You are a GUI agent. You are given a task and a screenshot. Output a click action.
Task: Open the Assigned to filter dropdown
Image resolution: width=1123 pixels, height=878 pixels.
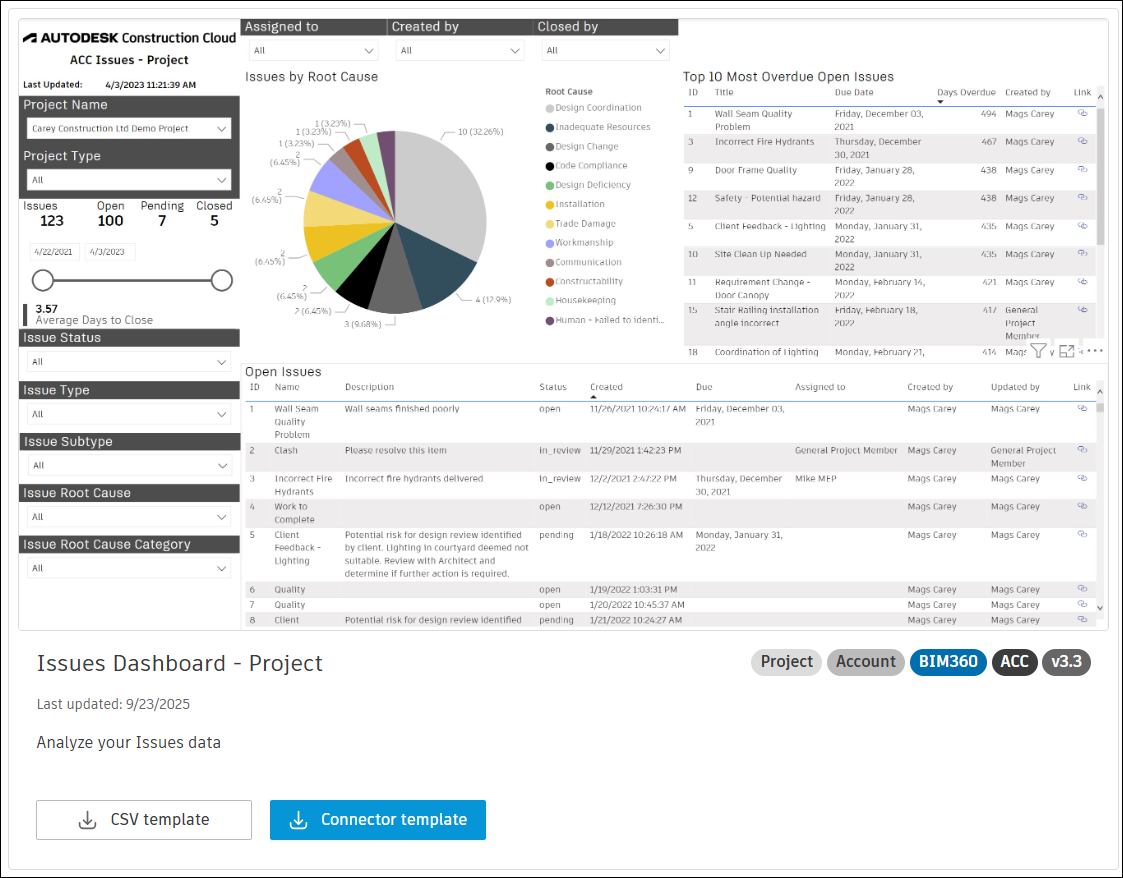pos(314,50)
